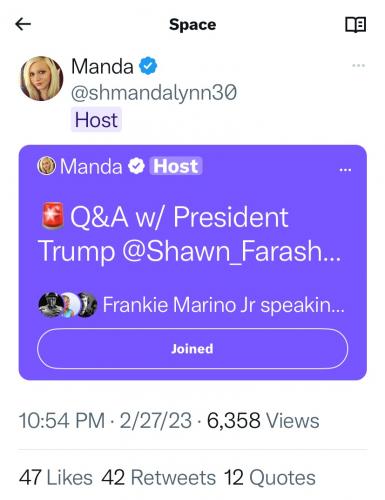385x500 pixels.
Task: Go back using the left arrow
Action: coord(23,24)
